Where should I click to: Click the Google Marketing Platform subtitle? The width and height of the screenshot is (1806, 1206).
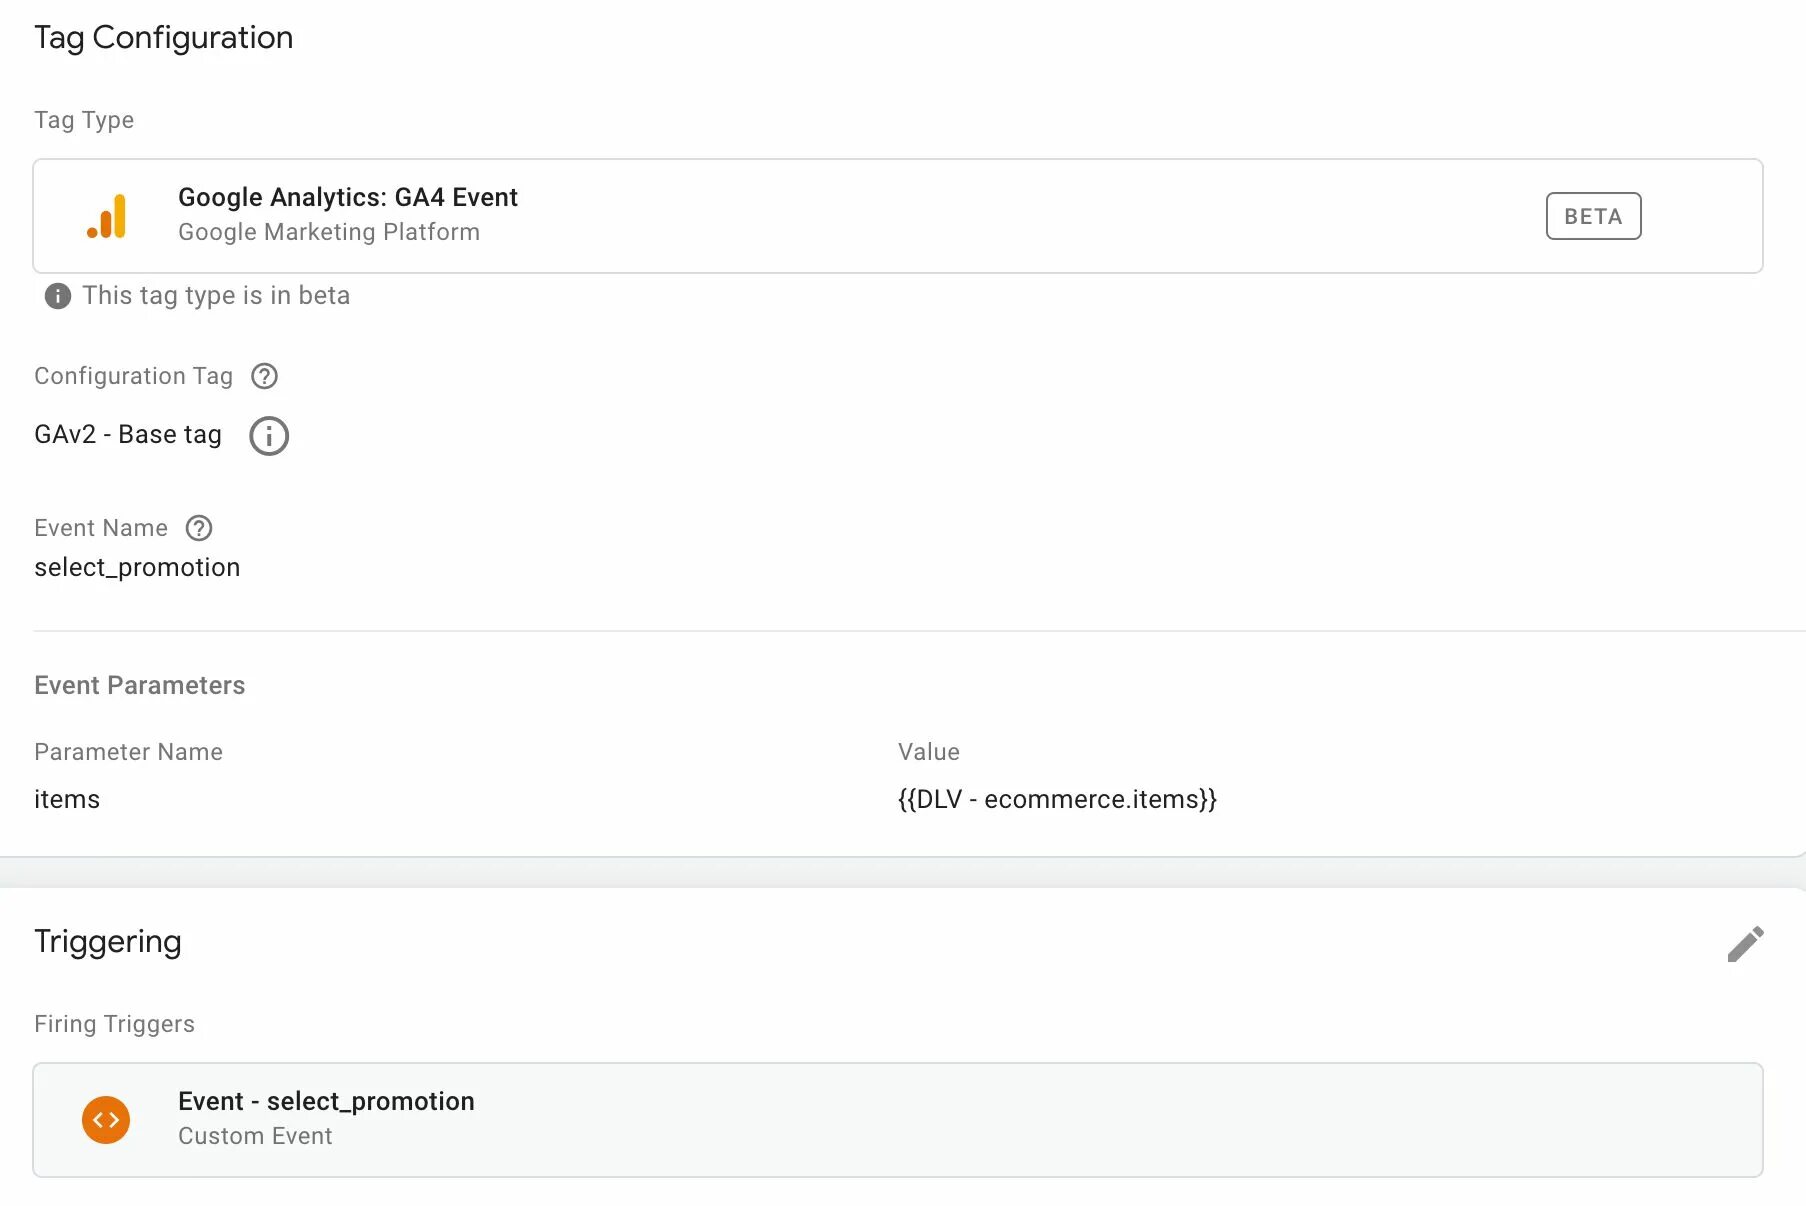click(x=329, y=232)
